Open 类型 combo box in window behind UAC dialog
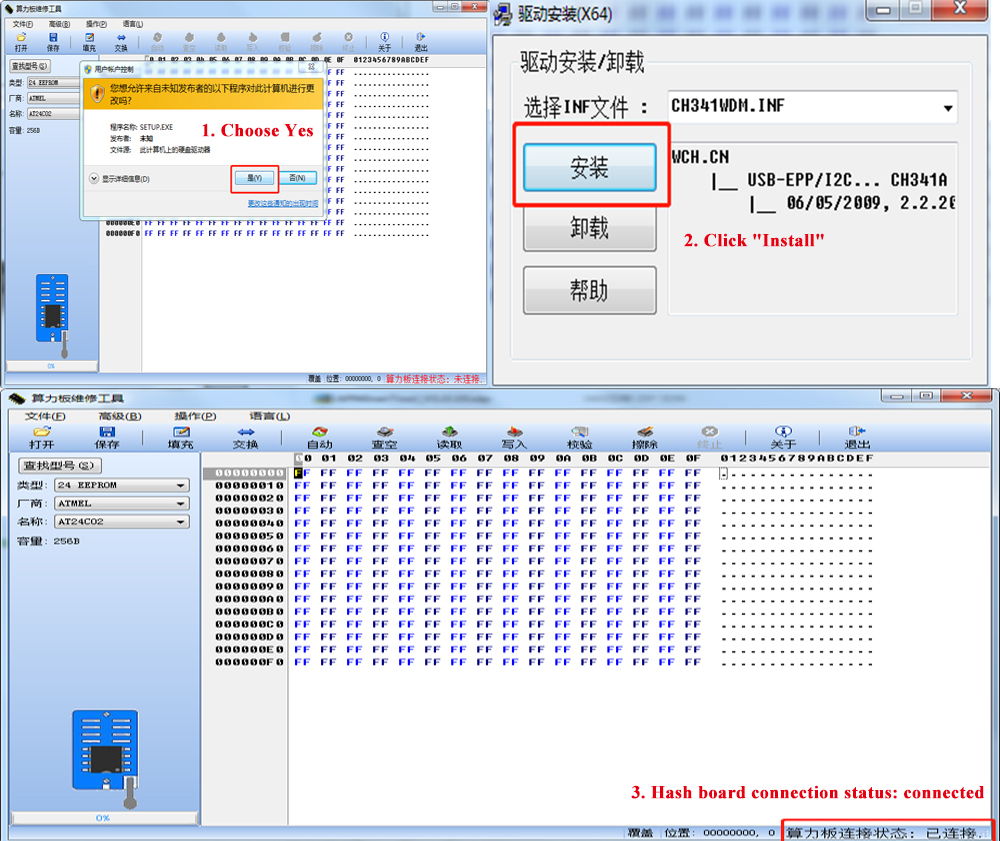 (53, 82)
